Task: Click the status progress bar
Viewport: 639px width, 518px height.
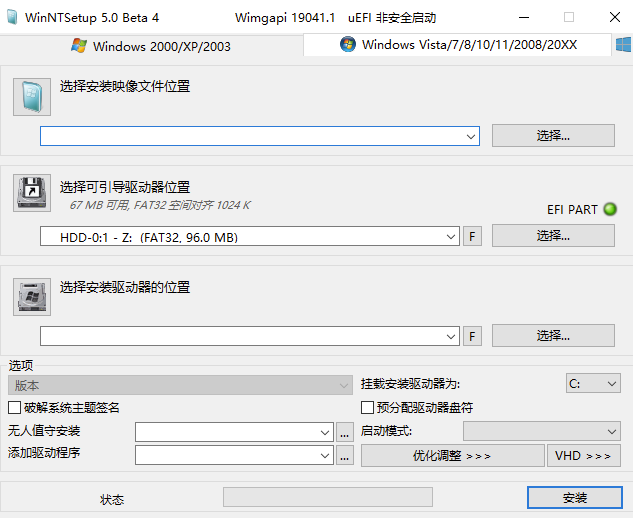Action: point(328,497)
